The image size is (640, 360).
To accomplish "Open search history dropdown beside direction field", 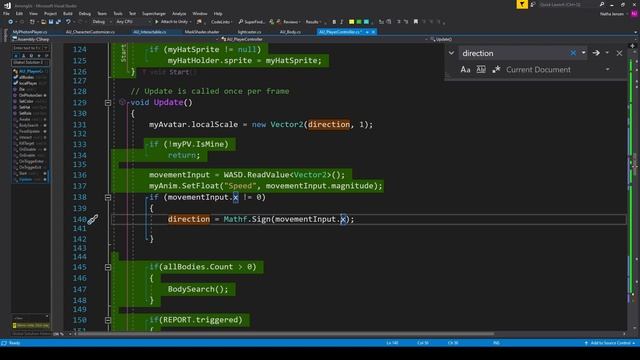I will click(x=583, y=53).
